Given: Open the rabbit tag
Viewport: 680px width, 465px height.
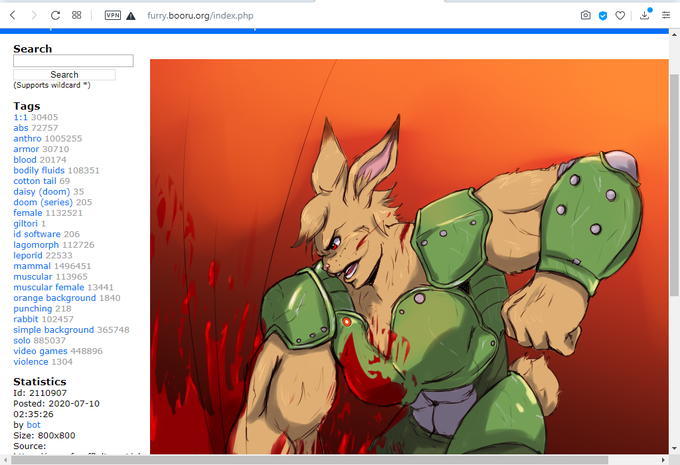Looking at the screenshot, I should 26,319.
